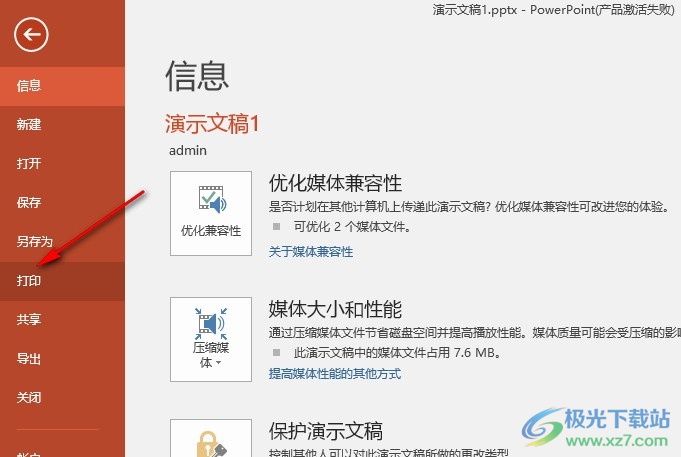Screen dimensions: 681x457
Task: Click the admin author text
Action: [x=188, y=150]
